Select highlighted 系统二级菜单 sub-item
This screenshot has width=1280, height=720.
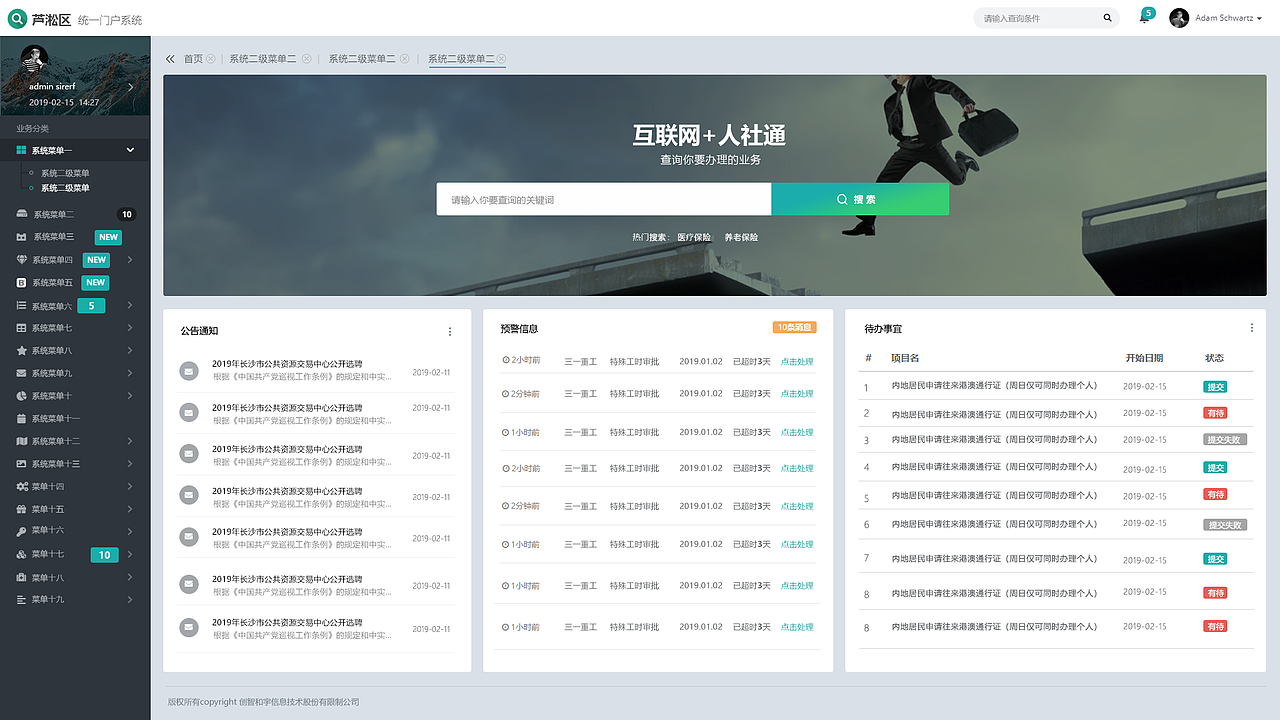(x=65, y=188)
